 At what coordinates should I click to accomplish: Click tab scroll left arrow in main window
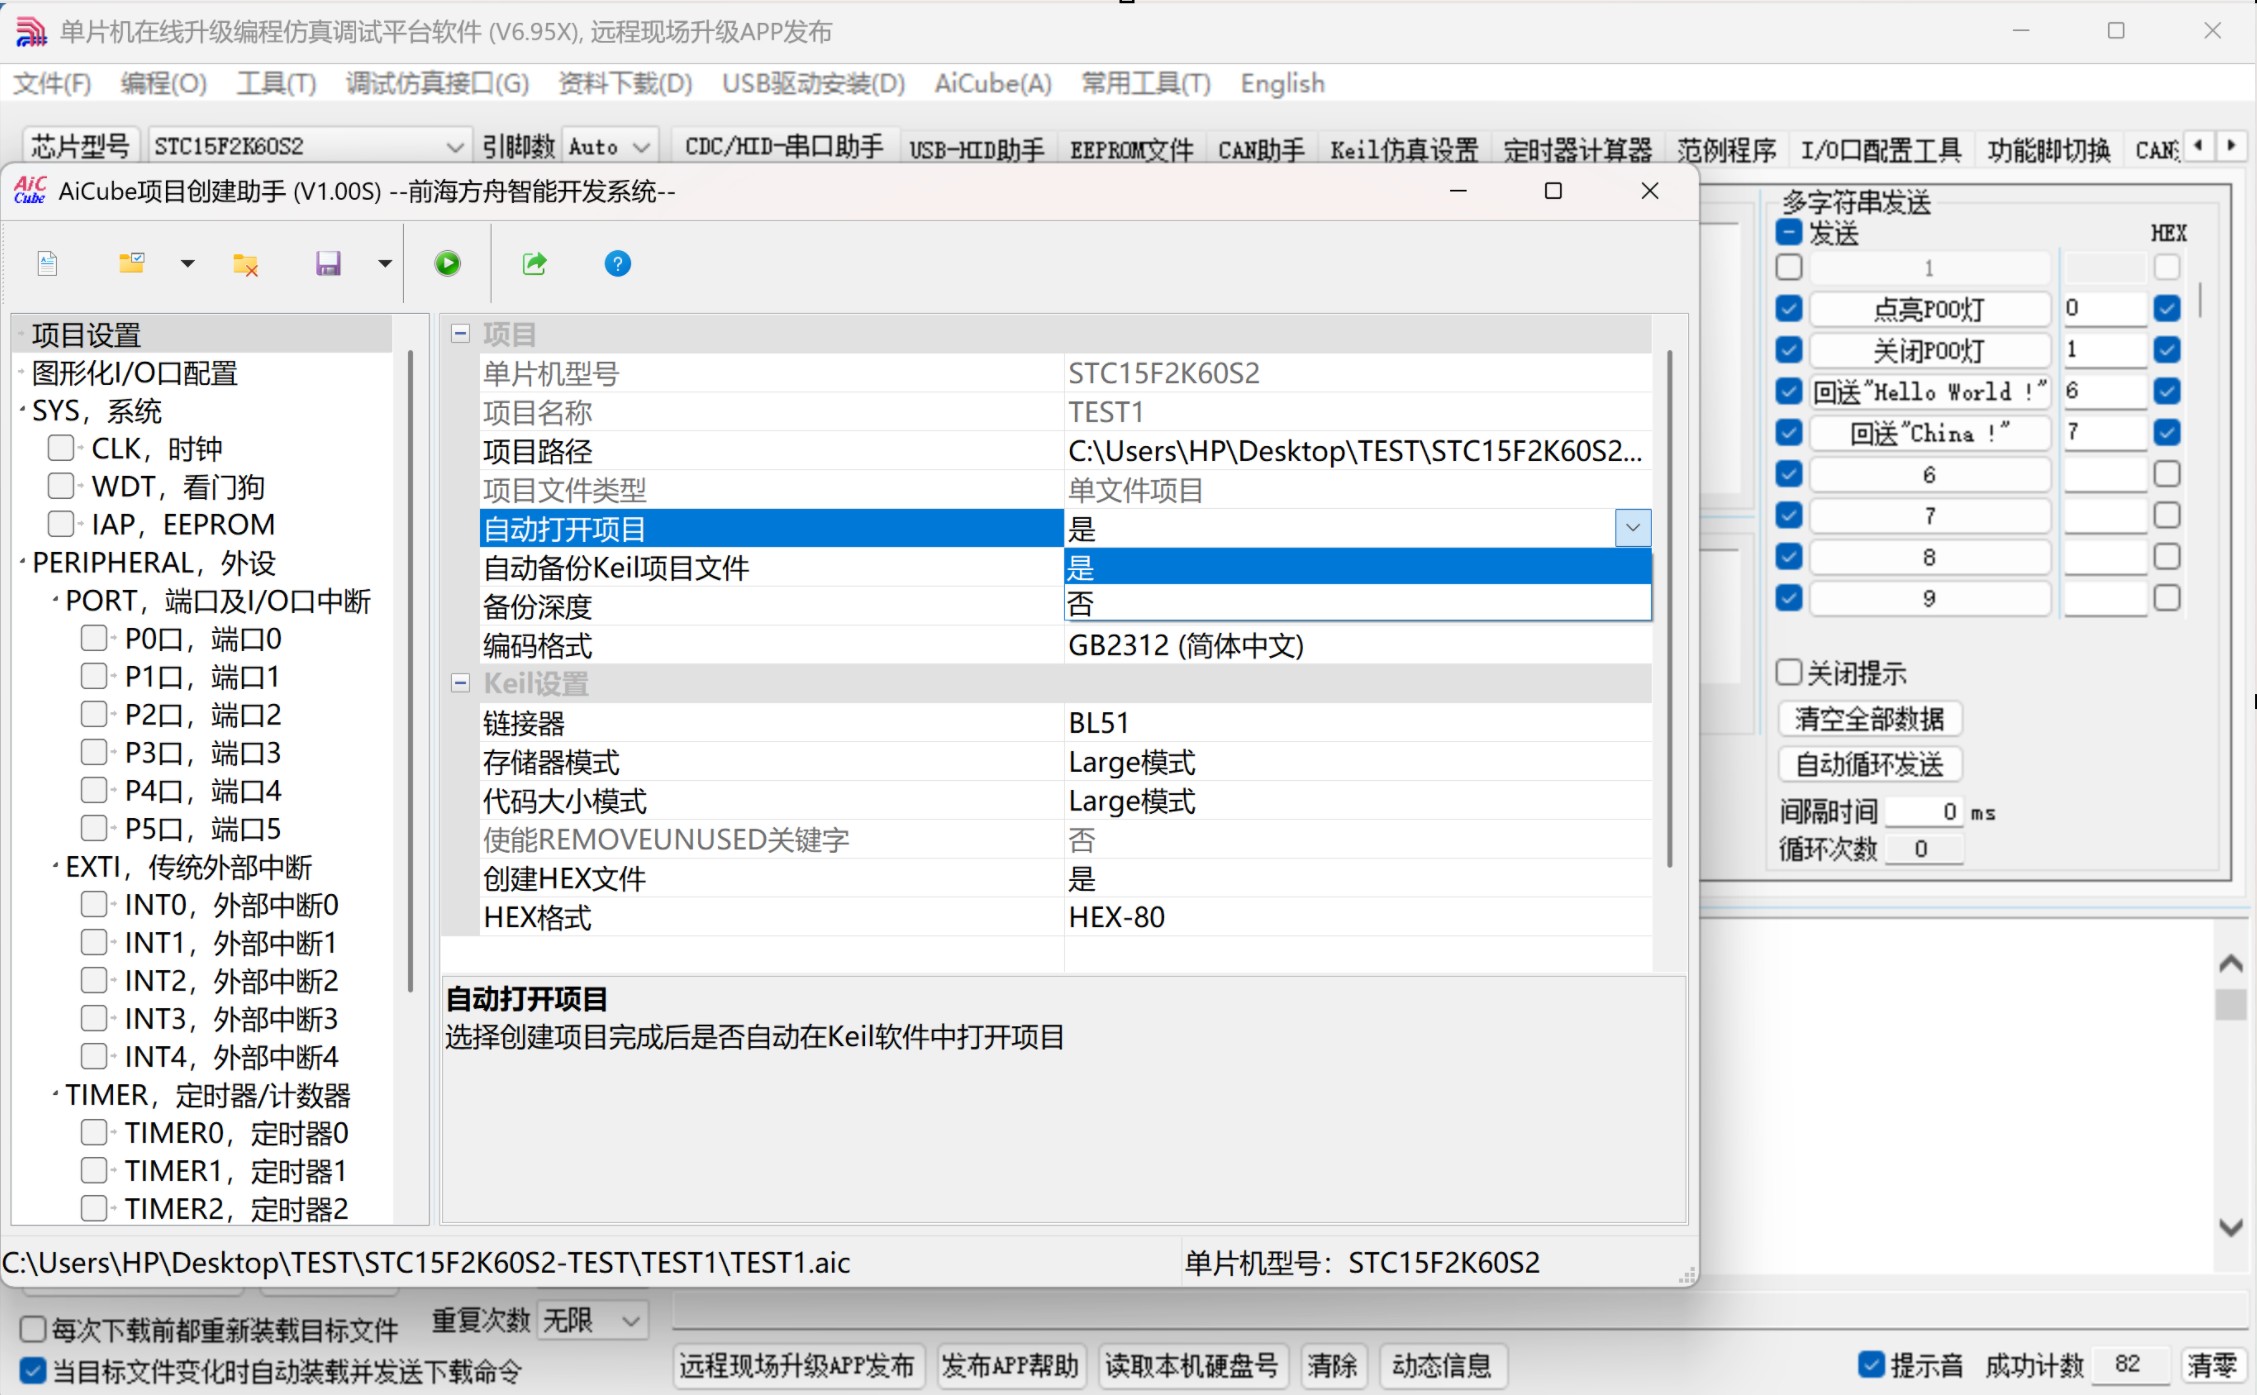coord(2198,146)
